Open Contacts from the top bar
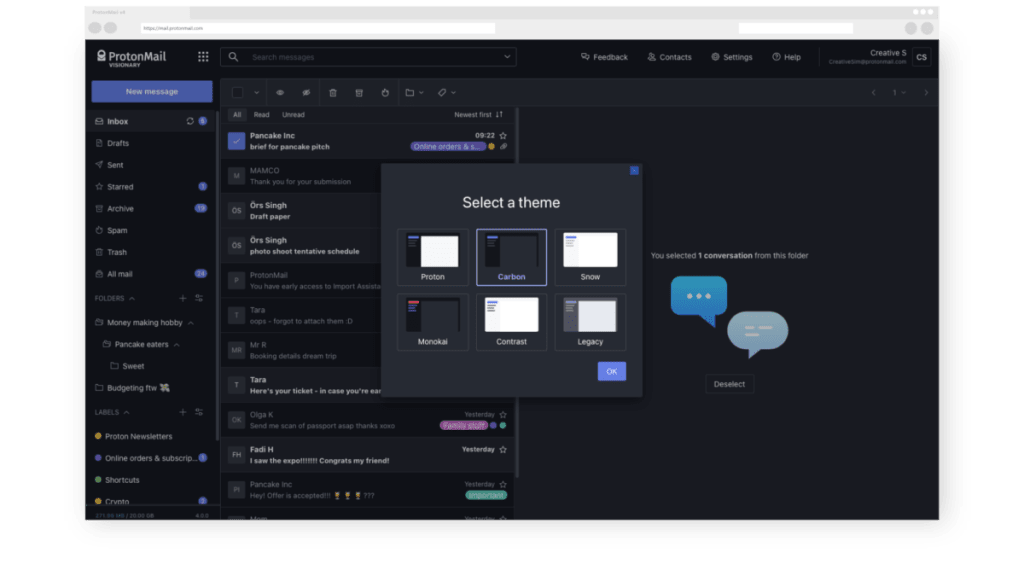 click(x=669, y=57)
